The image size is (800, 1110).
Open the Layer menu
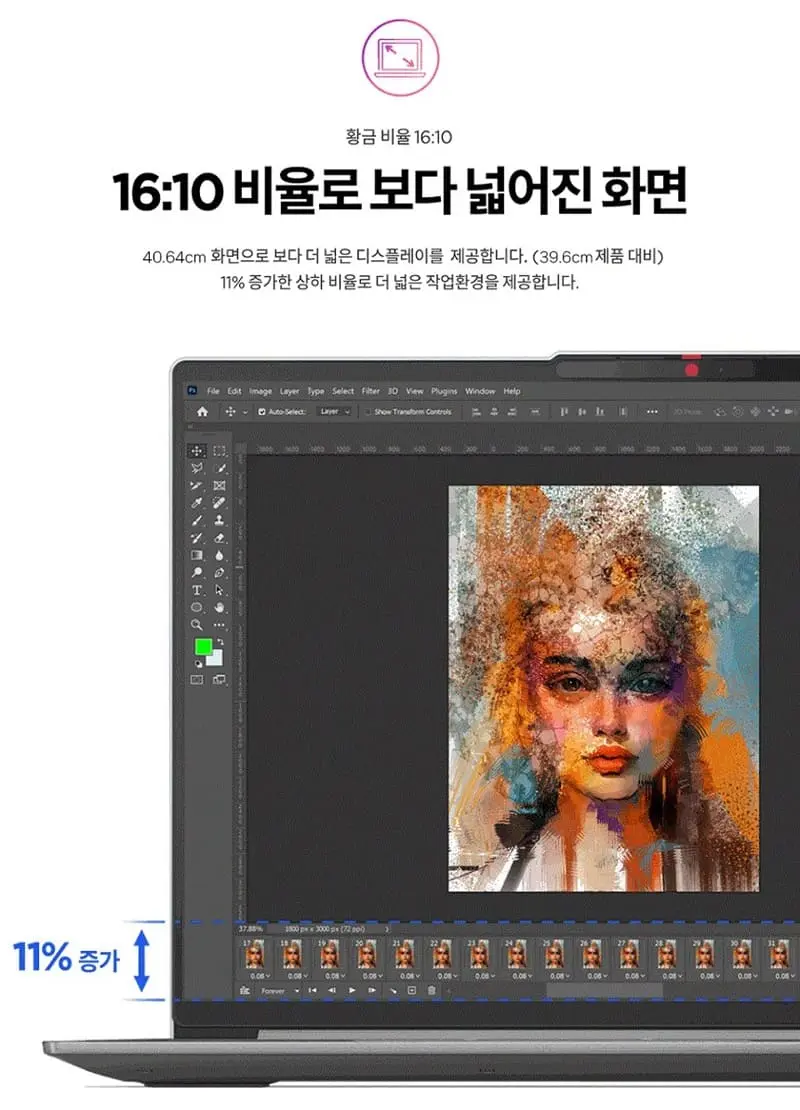(x=289, y=391)
